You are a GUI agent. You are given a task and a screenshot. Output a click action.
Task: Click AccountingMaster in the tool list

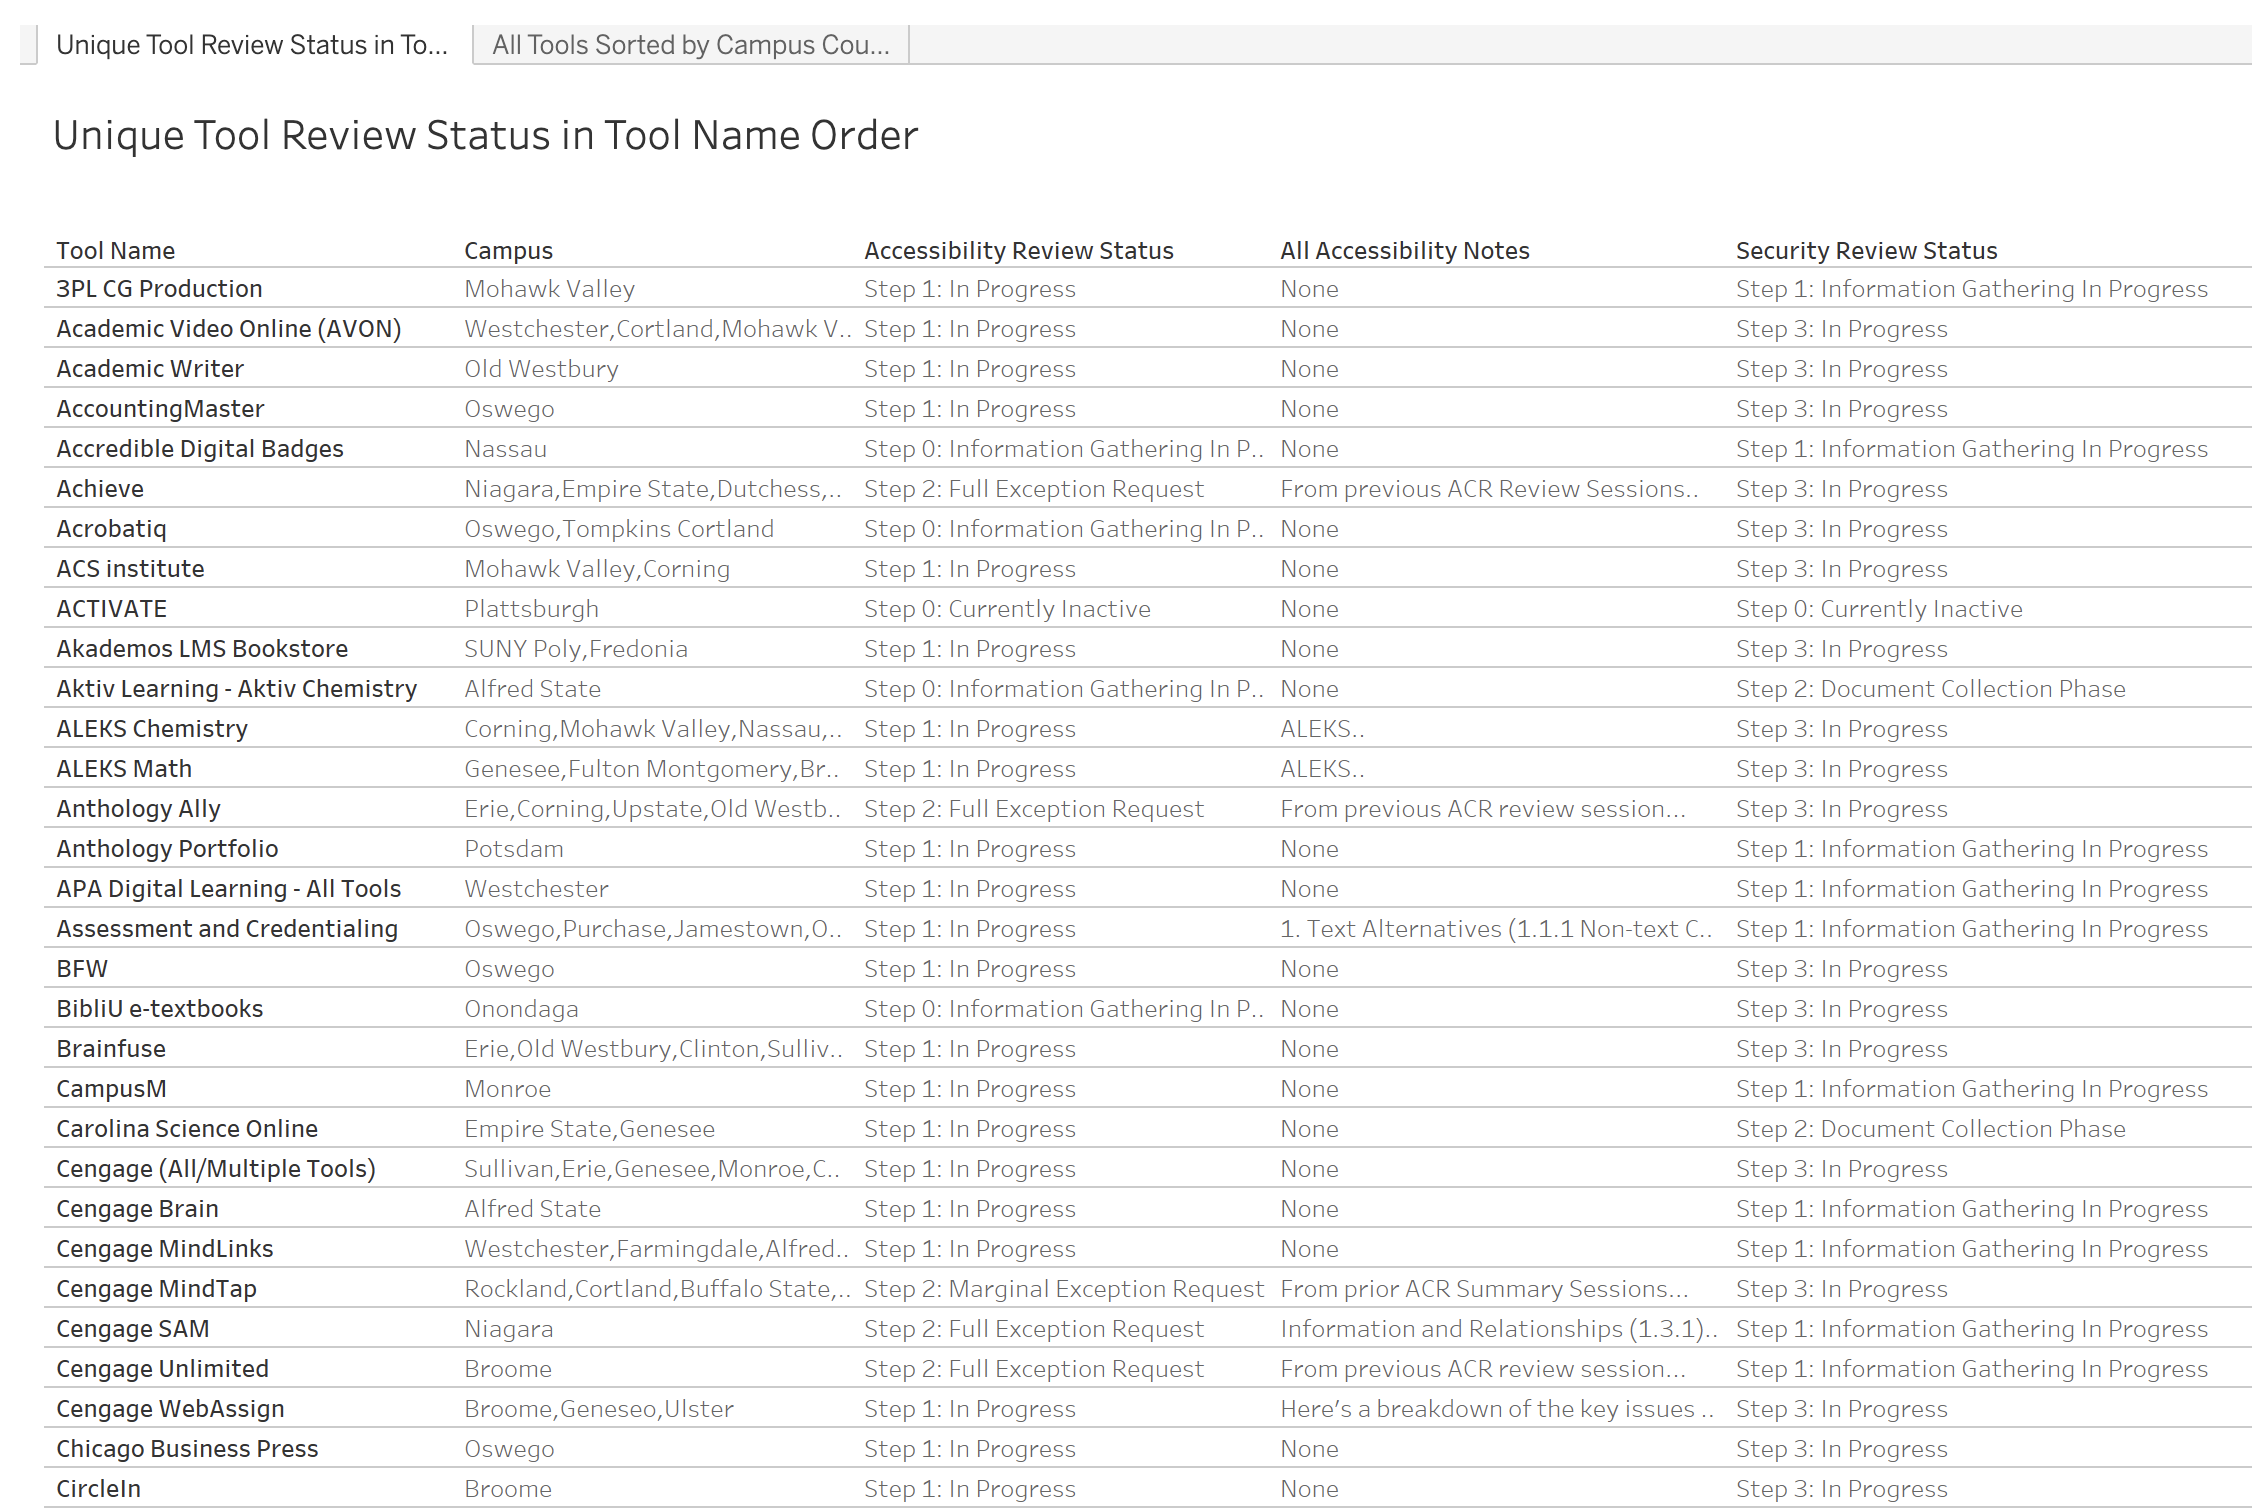160,409
